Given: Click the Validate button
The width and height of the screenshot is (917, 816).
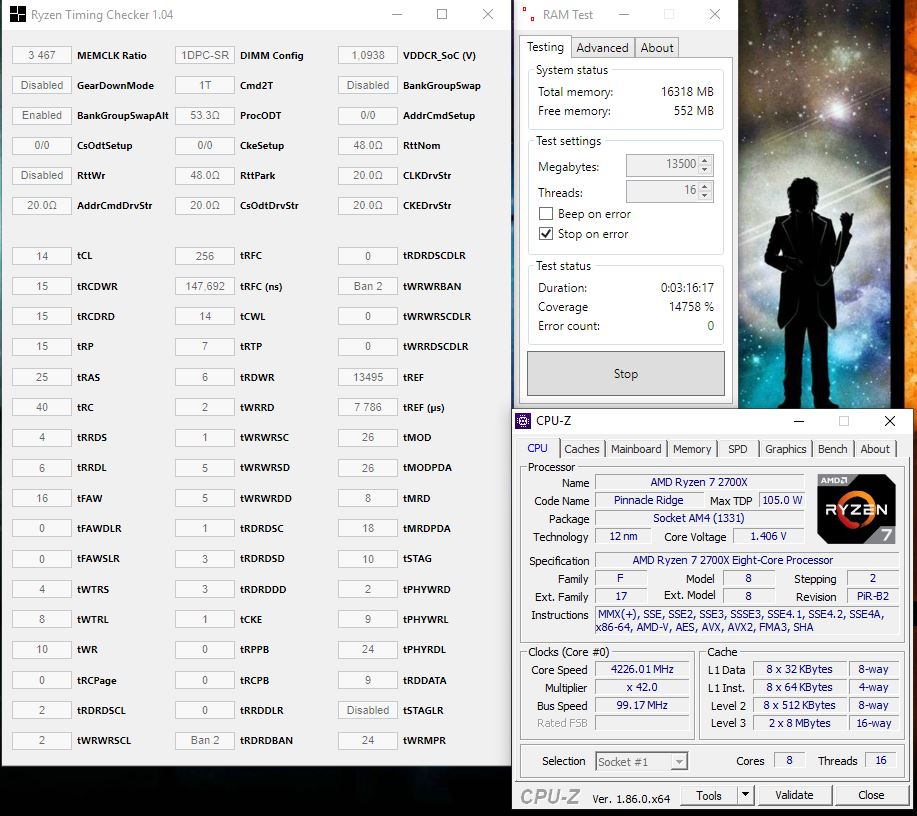Looking at the screenshot, I should (x=794, y=795).
